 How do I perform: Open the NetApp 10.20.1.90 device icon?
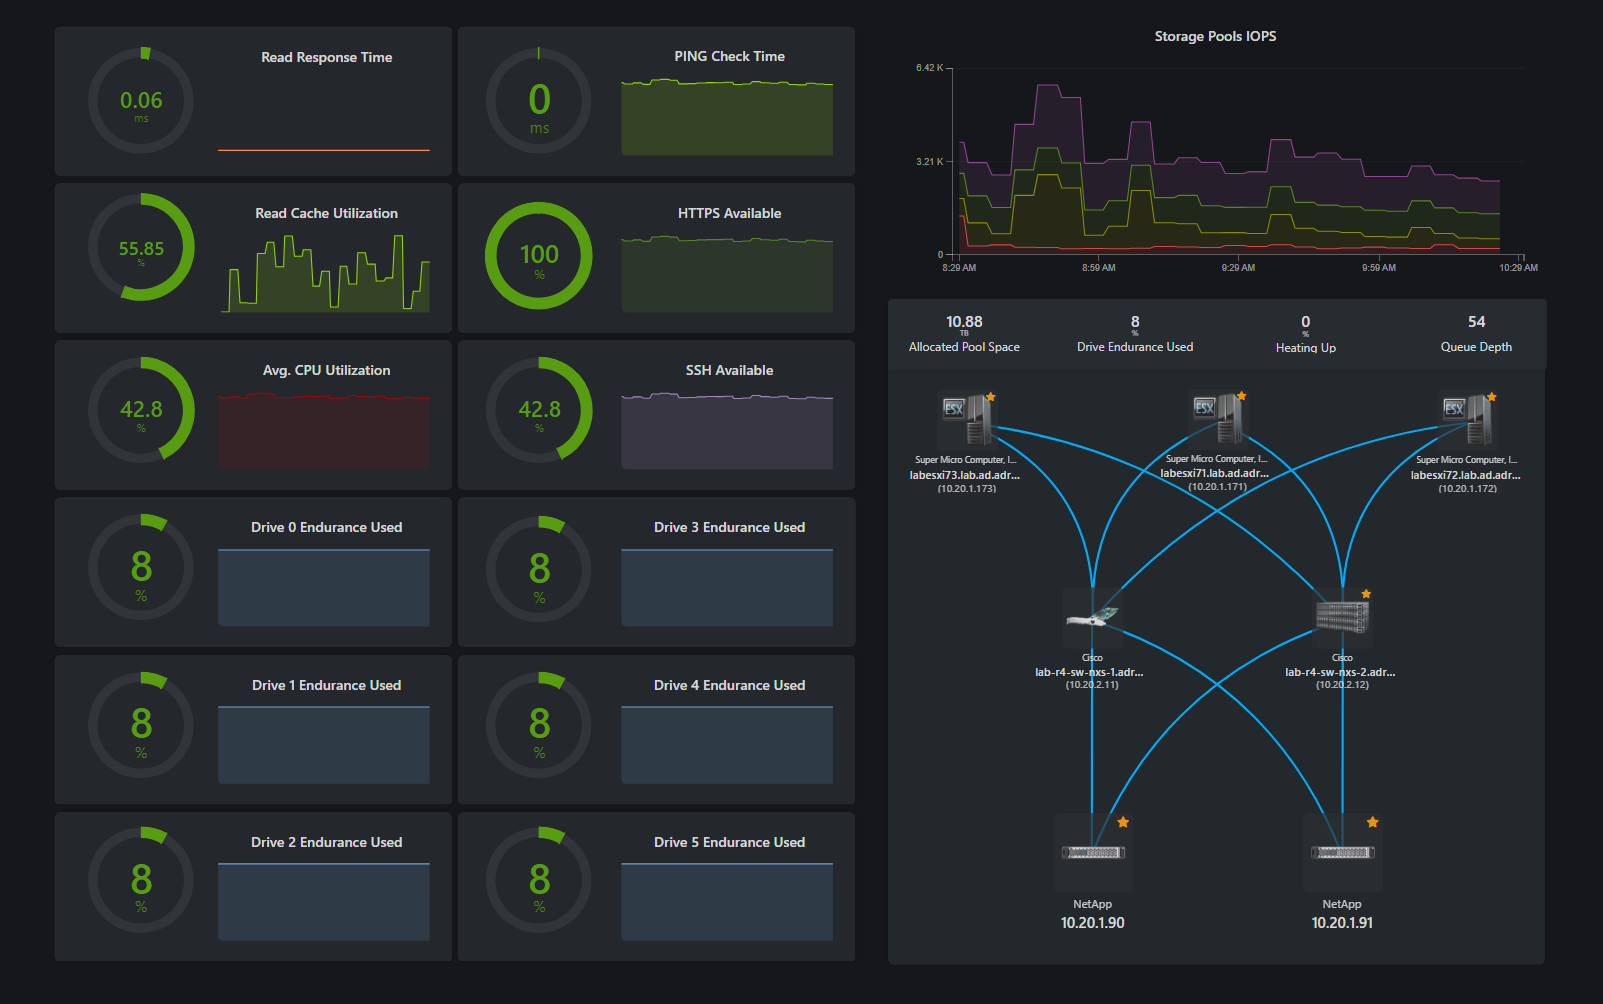click(x=1093, y=853)
